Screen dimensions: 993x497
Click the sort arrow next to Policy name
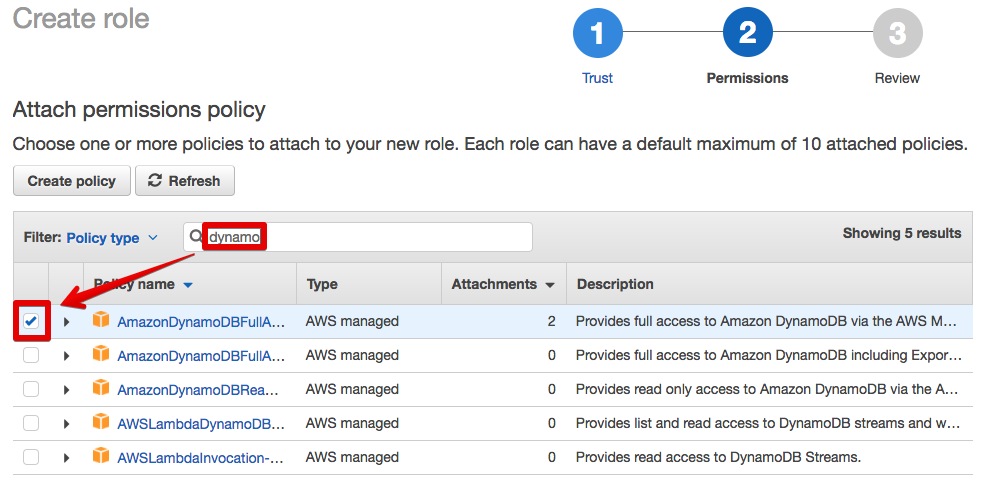pos(188,286)
